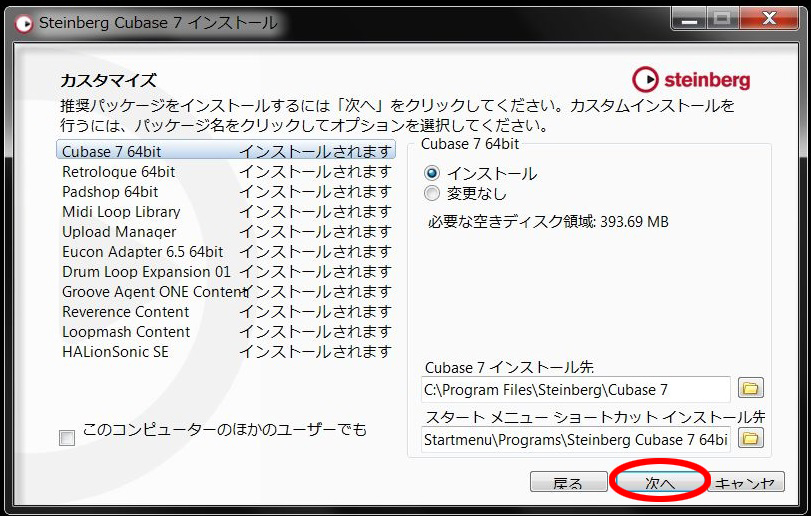Click the 次へ button

[x=658, y=482]
